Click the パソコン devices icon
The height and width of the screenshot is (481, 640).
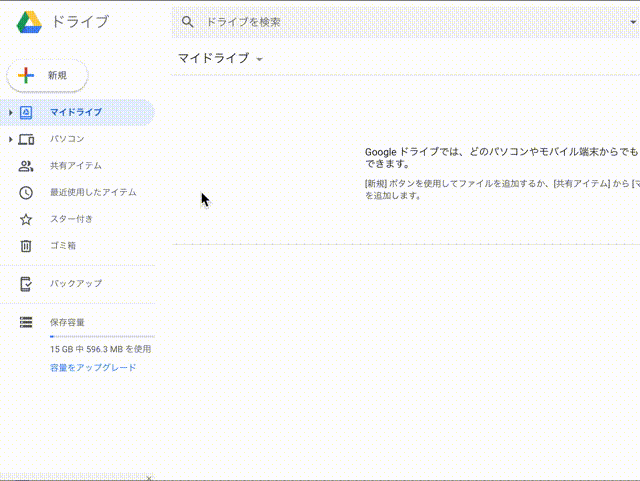click(26, 140)
